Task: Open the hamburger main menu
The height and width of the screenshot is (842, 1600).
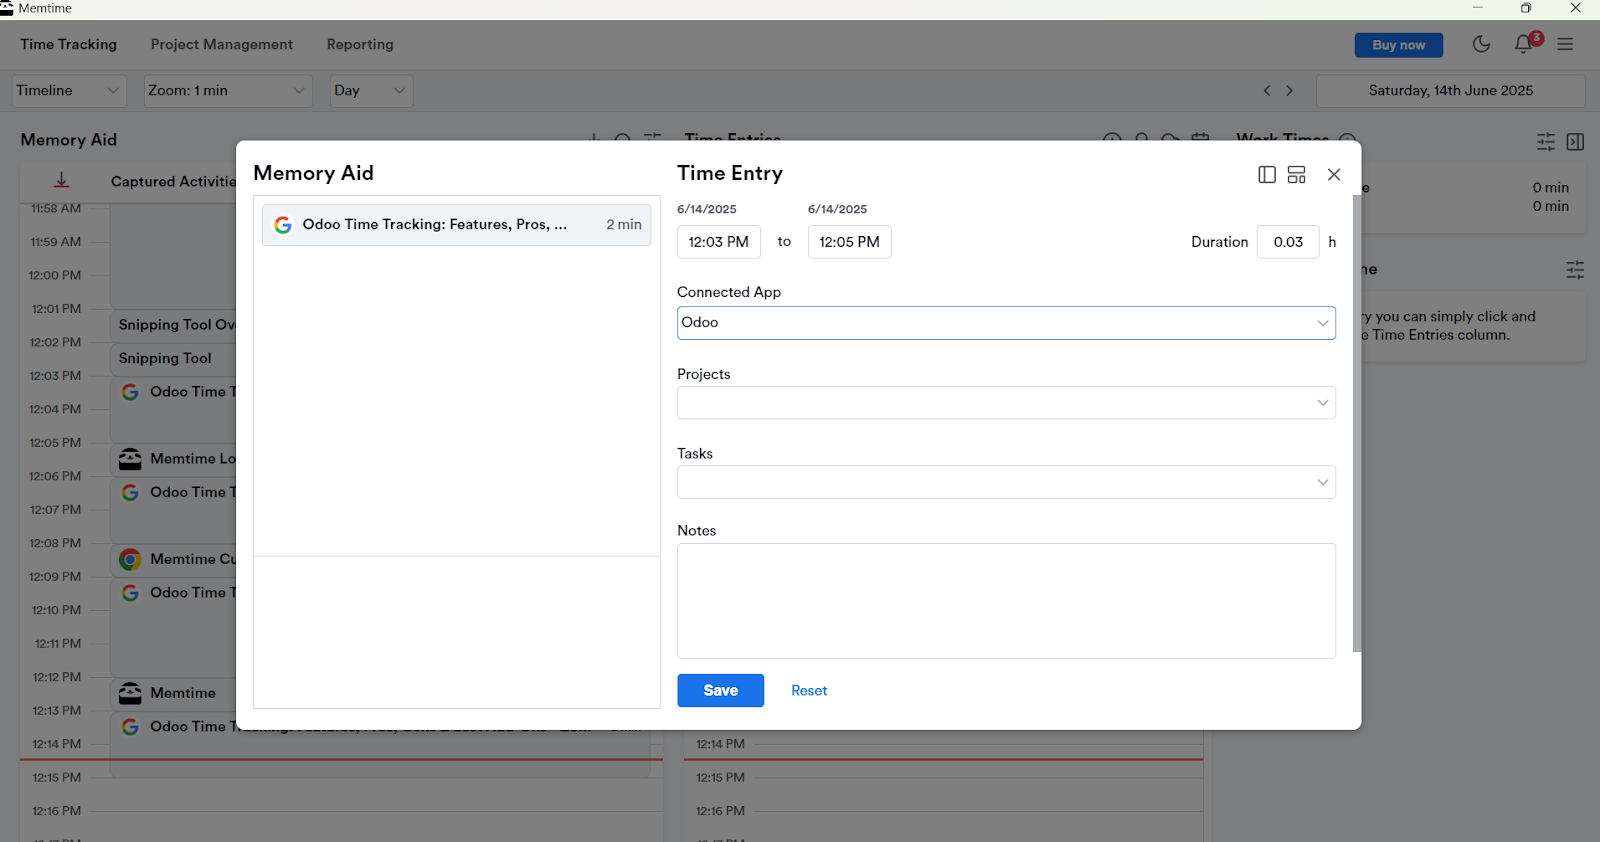Action: pos(1565,44)
